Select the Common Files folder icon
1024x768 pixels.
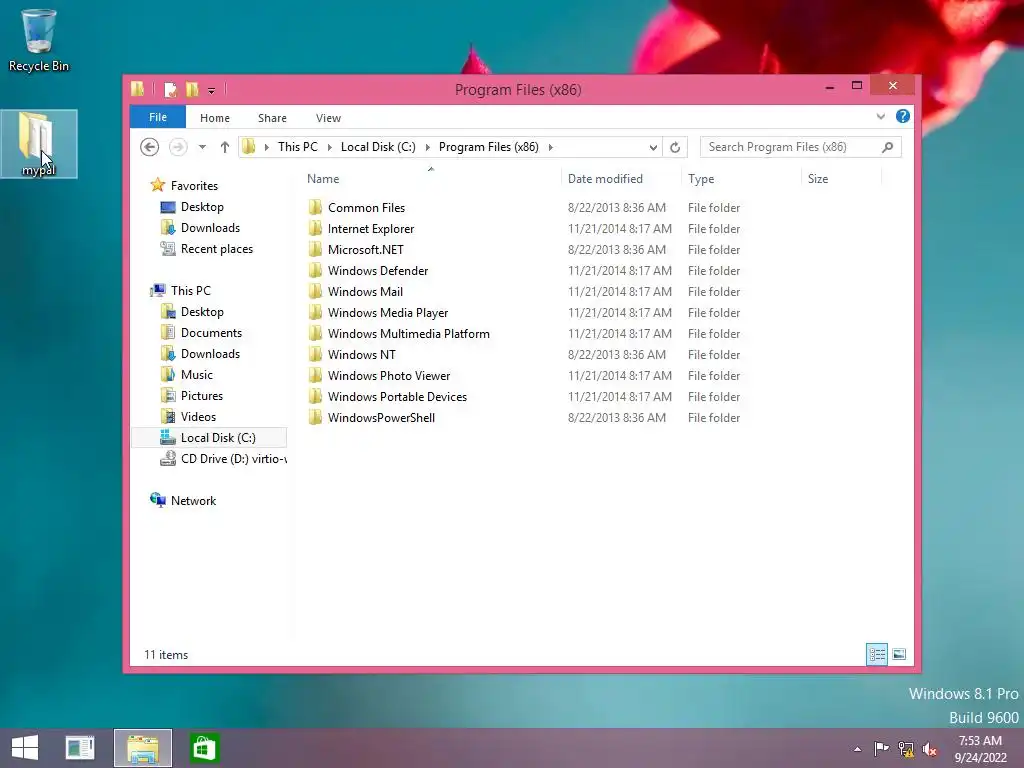[x=315, y=208]
